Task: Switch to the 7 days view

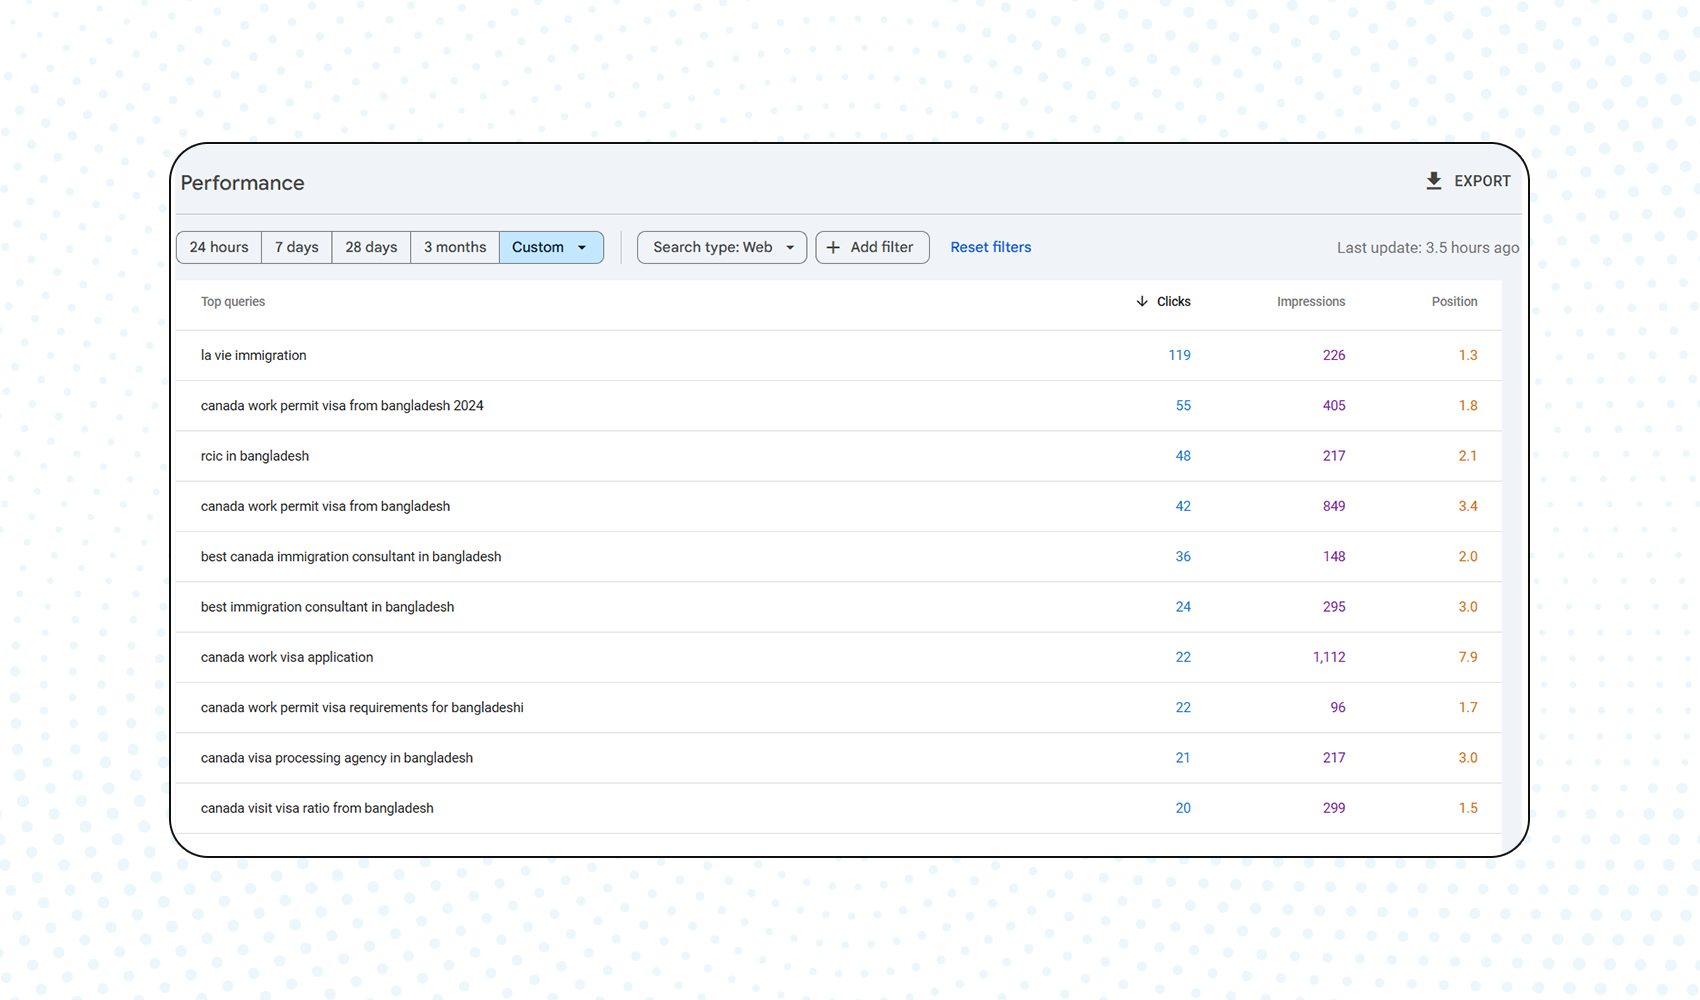Action: tap(296, 247)
